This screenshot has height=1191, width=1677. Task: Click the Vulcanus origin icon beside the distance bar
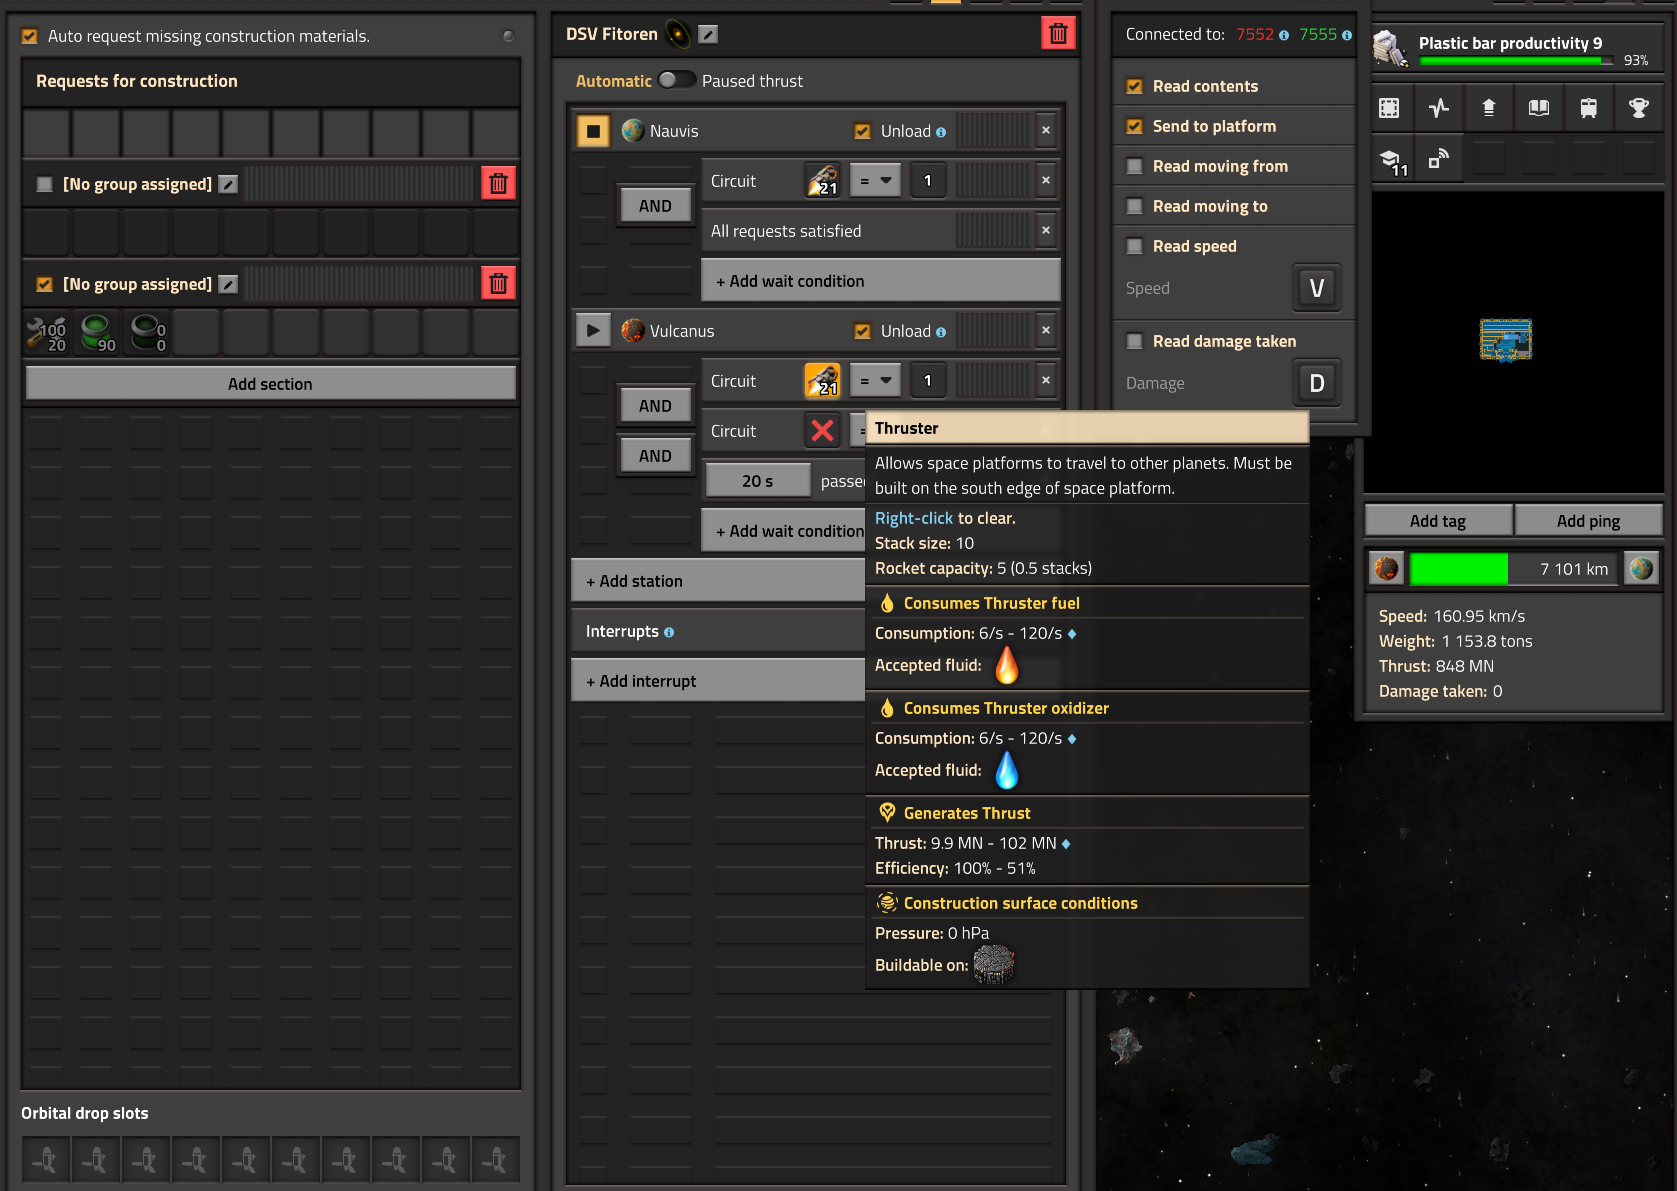tap(1387, 569)
